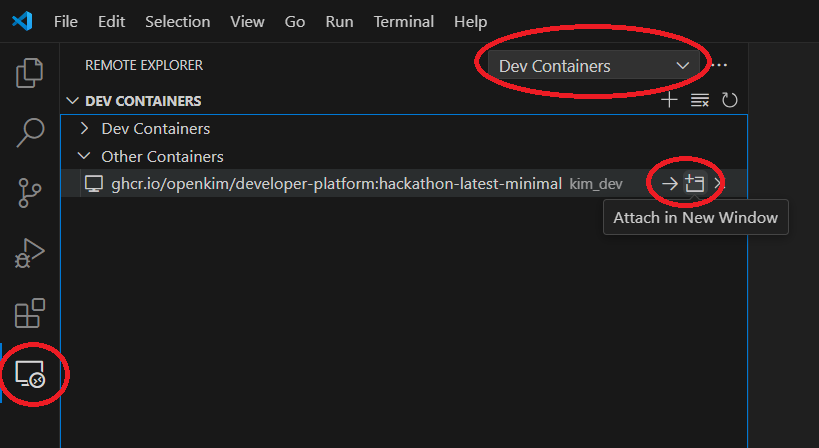Expand the Dev Containers tree node
Screen dimensions: 819x448
click(85, 128)
